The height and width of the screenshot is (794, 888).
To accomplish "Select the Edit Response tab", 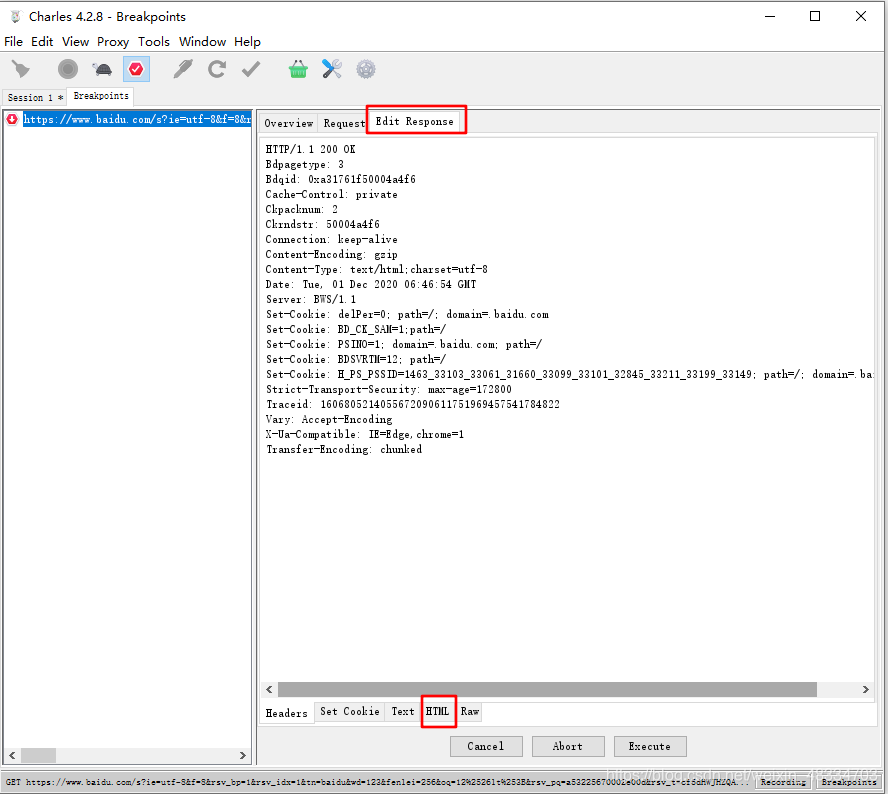I will coord(415,121).
